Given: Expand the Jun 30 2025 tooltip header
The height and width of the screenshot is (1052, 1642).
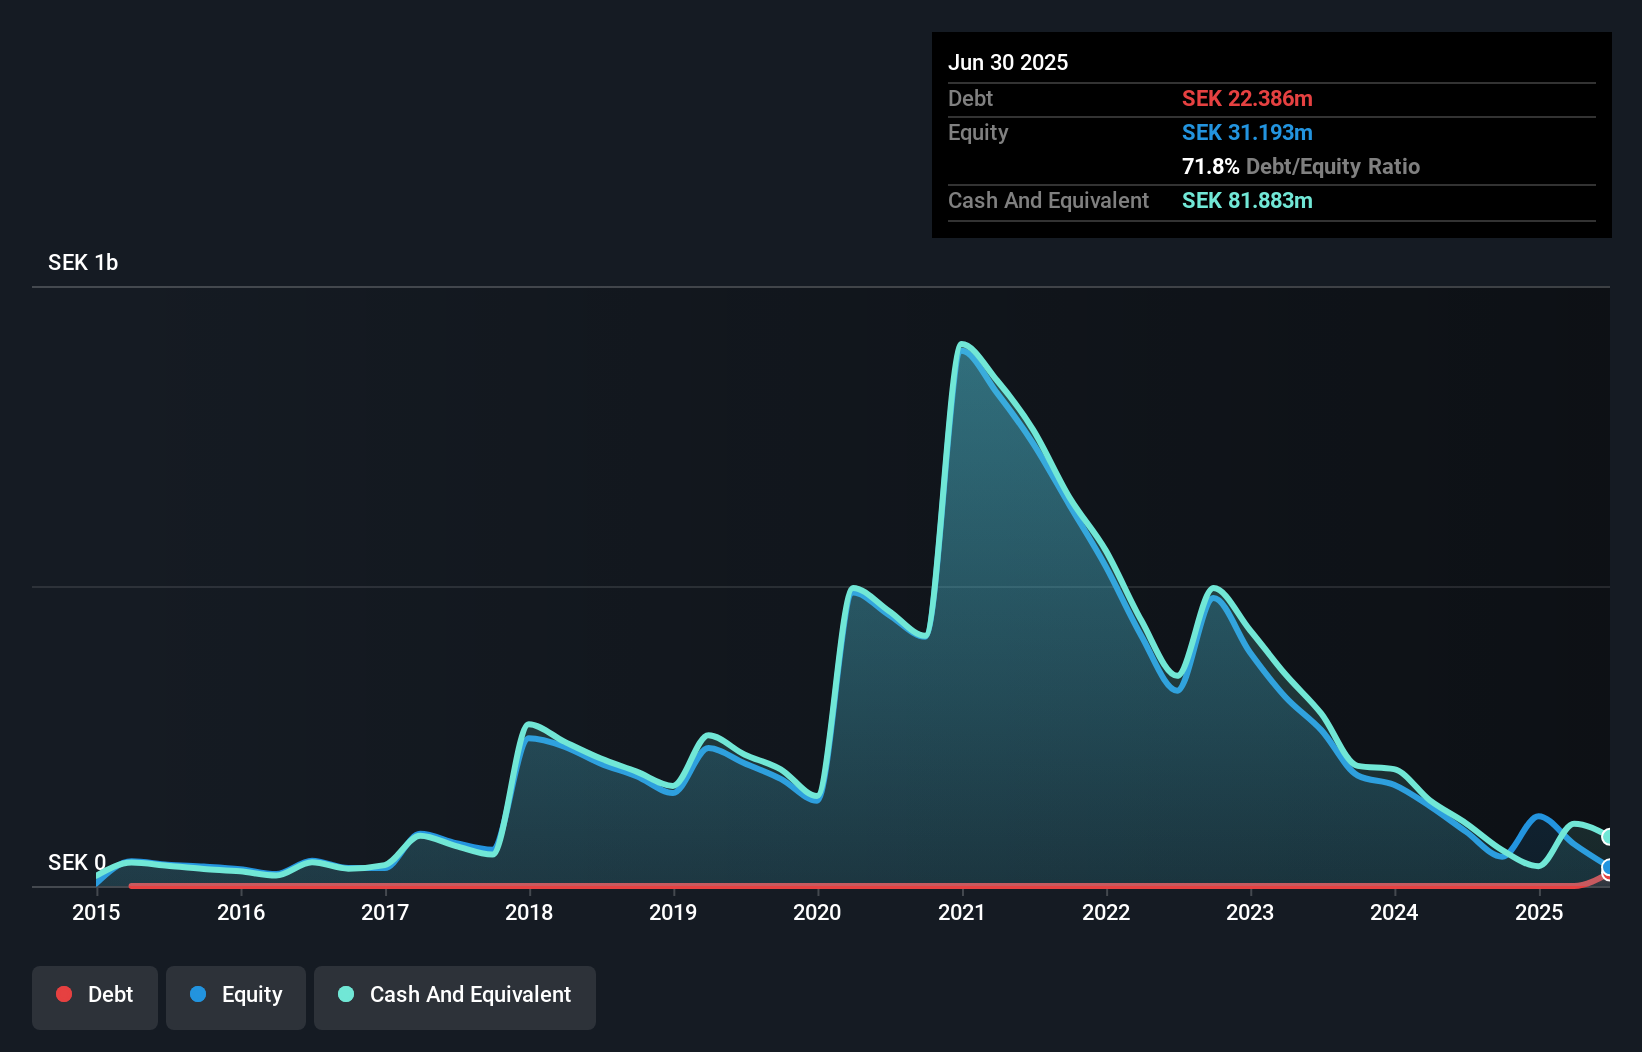Looking at the screenshot, I should pos(1008,62).
